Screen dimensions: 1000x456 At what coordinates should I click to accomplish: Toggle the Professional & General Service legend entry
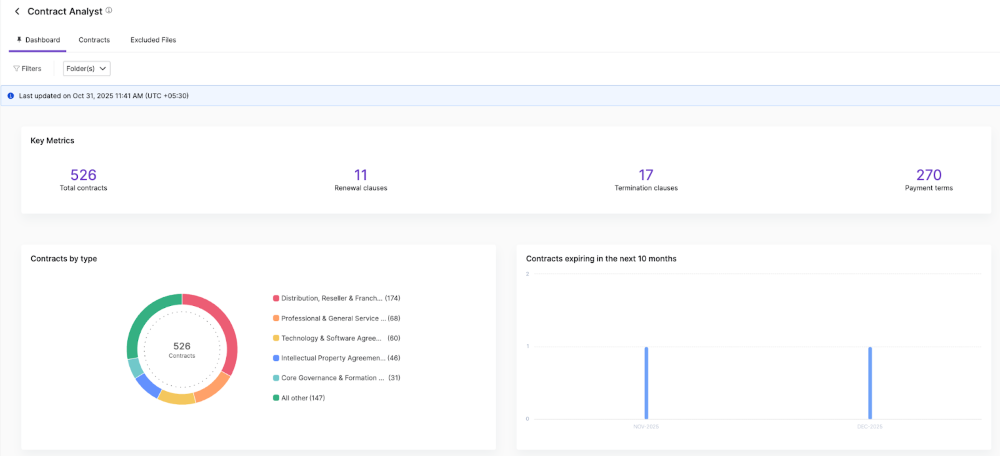tap(335, 318)
